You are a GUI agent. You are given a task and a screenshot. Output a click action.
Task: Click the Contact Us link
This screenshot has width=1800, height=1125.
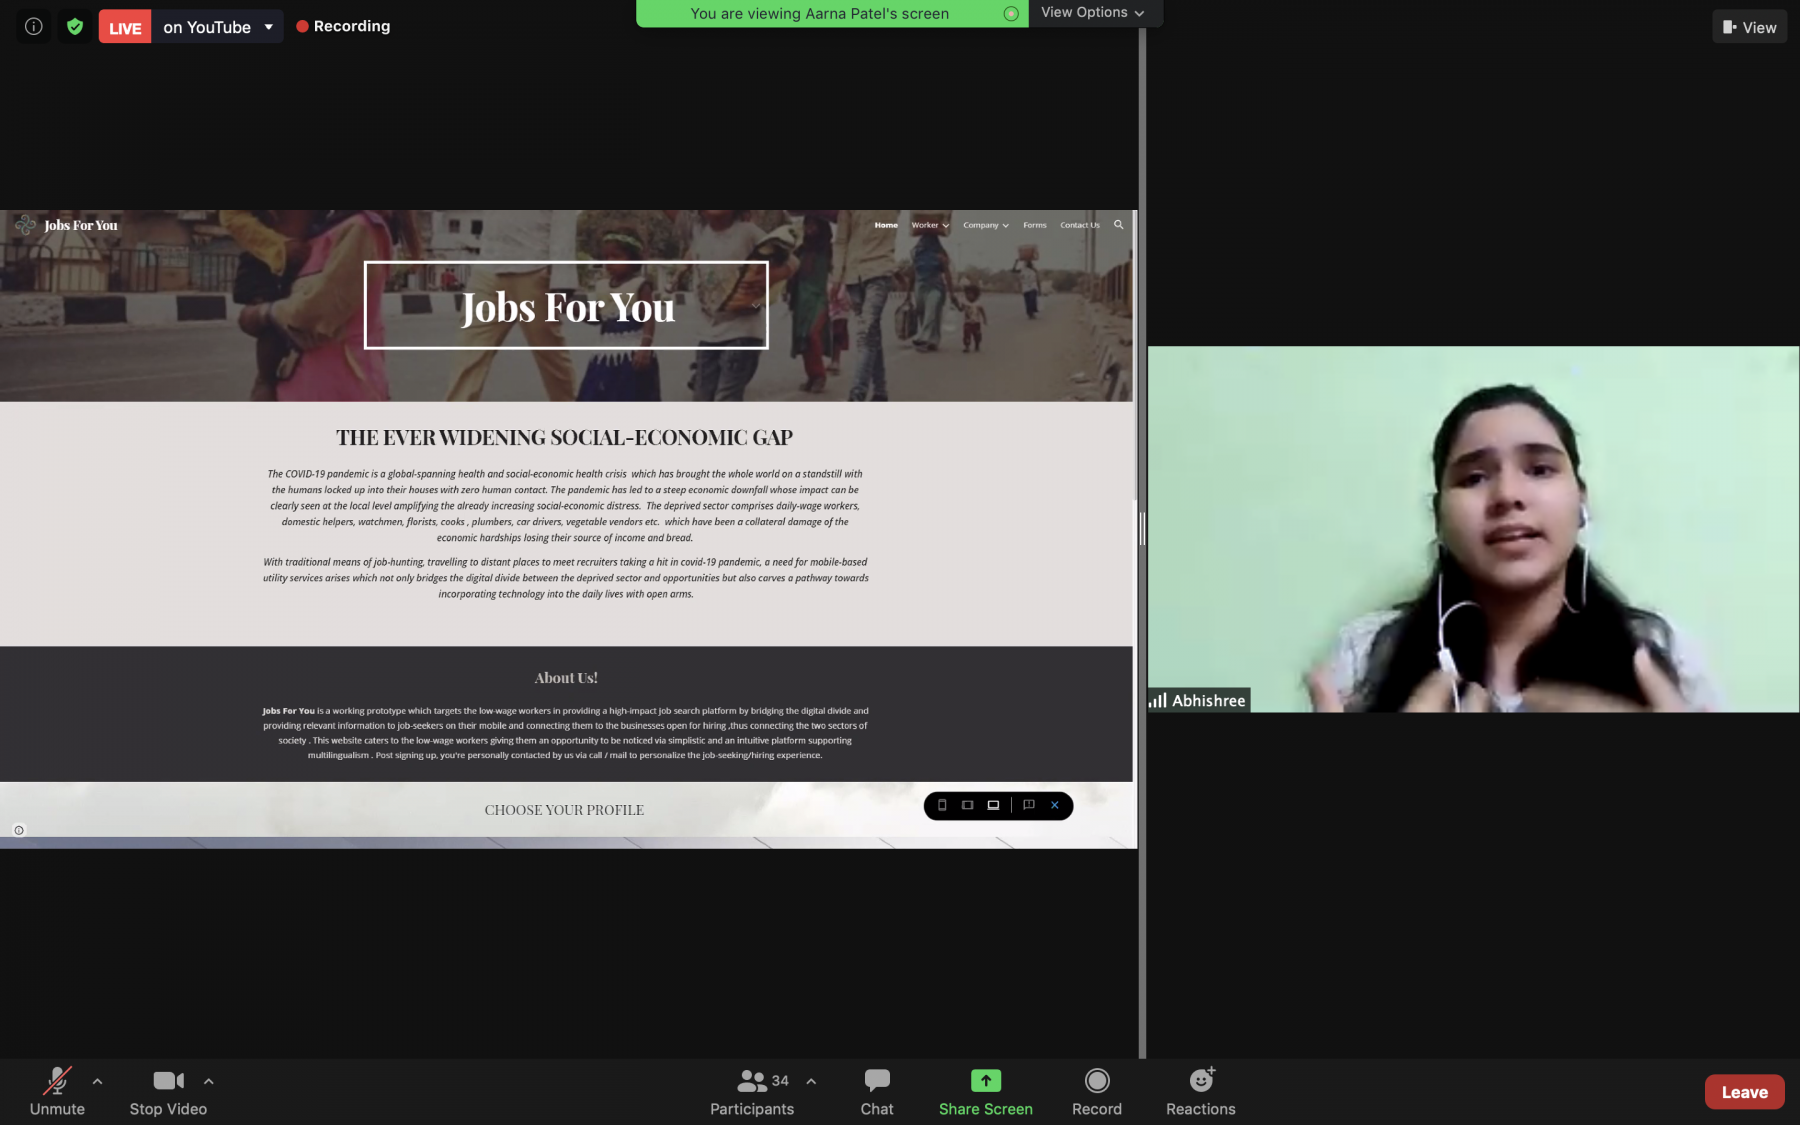[x=1079, y=225]
